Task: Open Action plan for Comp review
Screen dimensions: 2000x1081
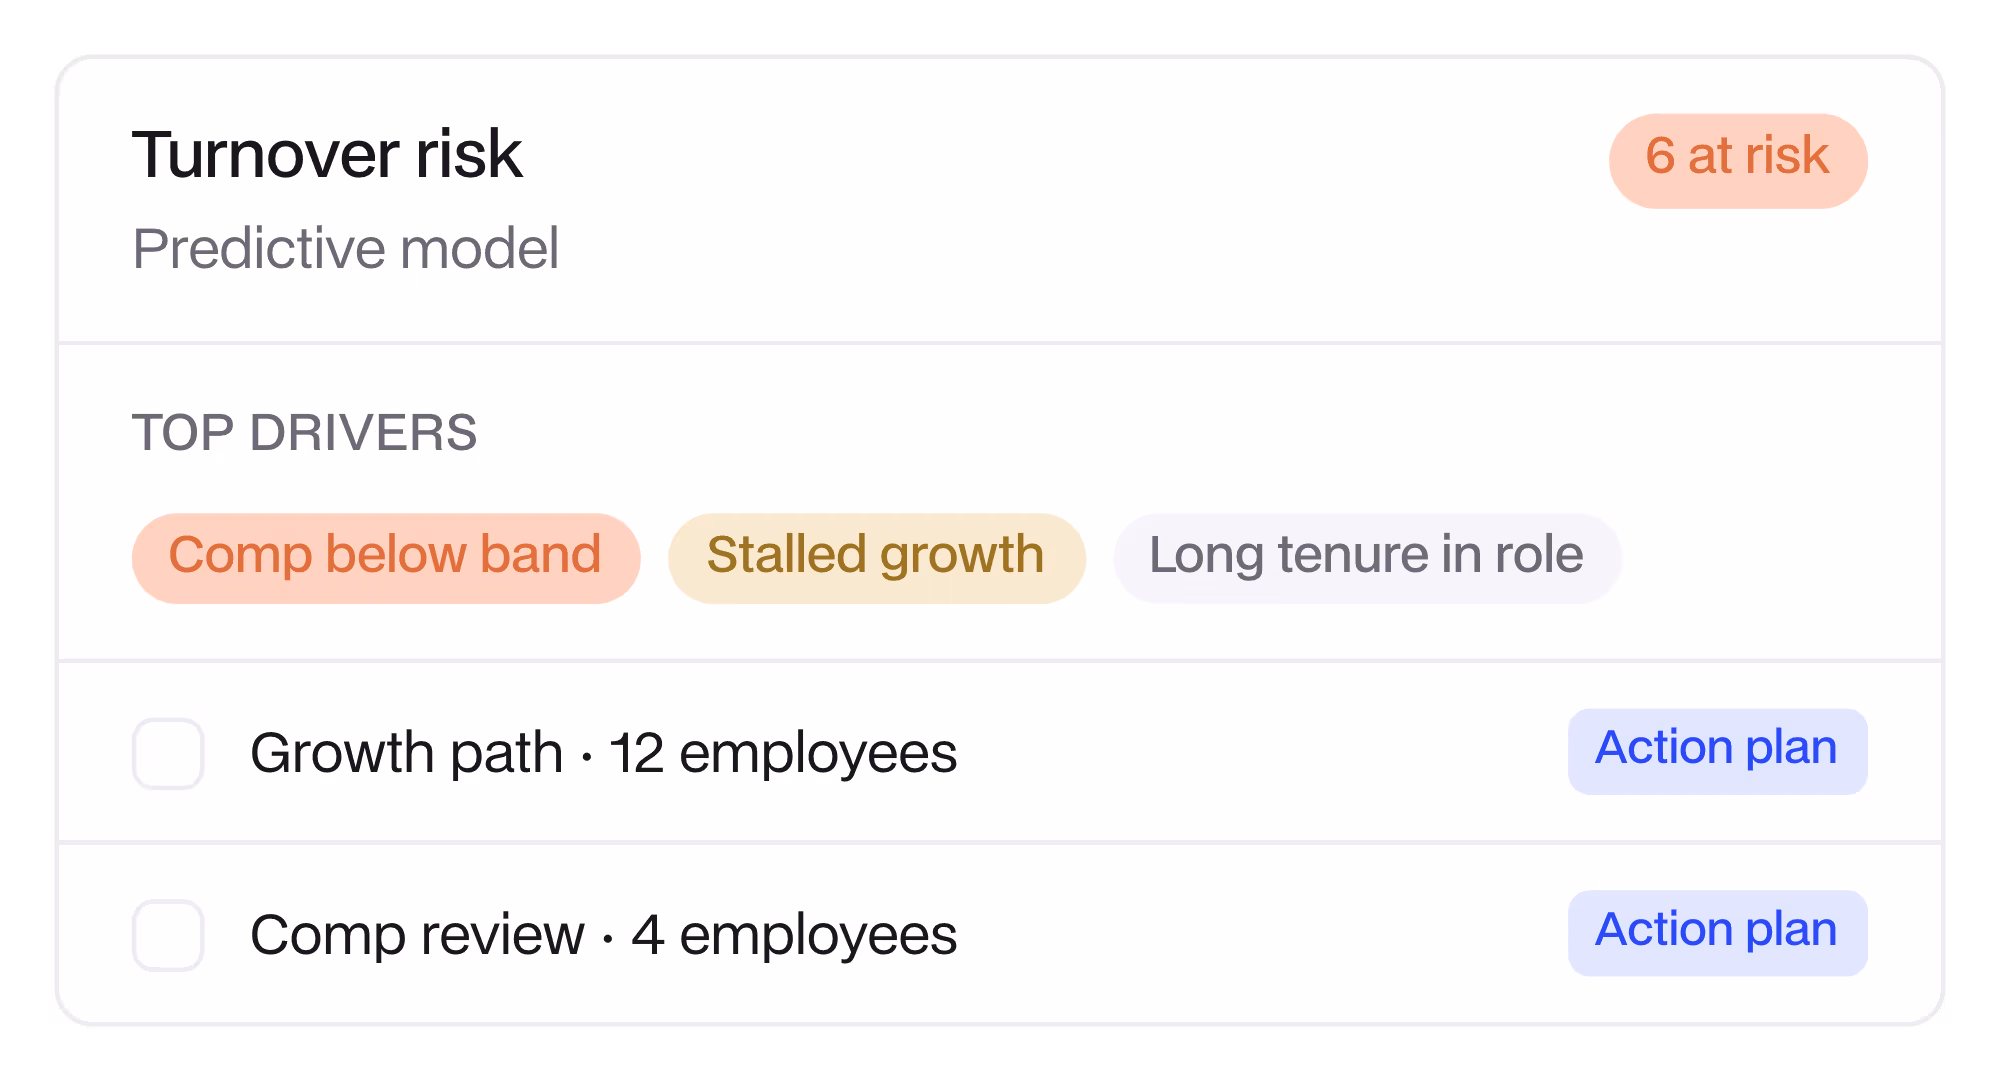Action: click(x=1717, y=933)
